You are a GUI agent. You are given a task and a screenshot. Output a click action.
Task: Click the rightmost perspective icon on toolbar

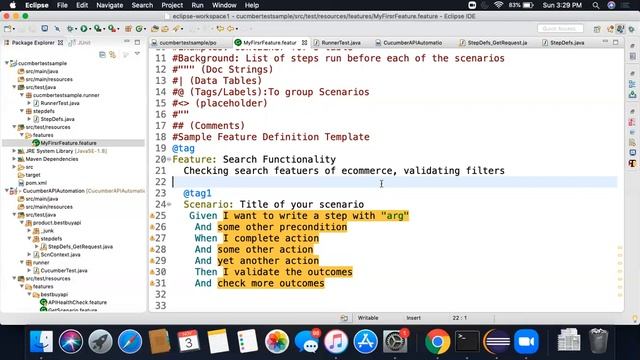pyautogui.click(x=631, y=29)
